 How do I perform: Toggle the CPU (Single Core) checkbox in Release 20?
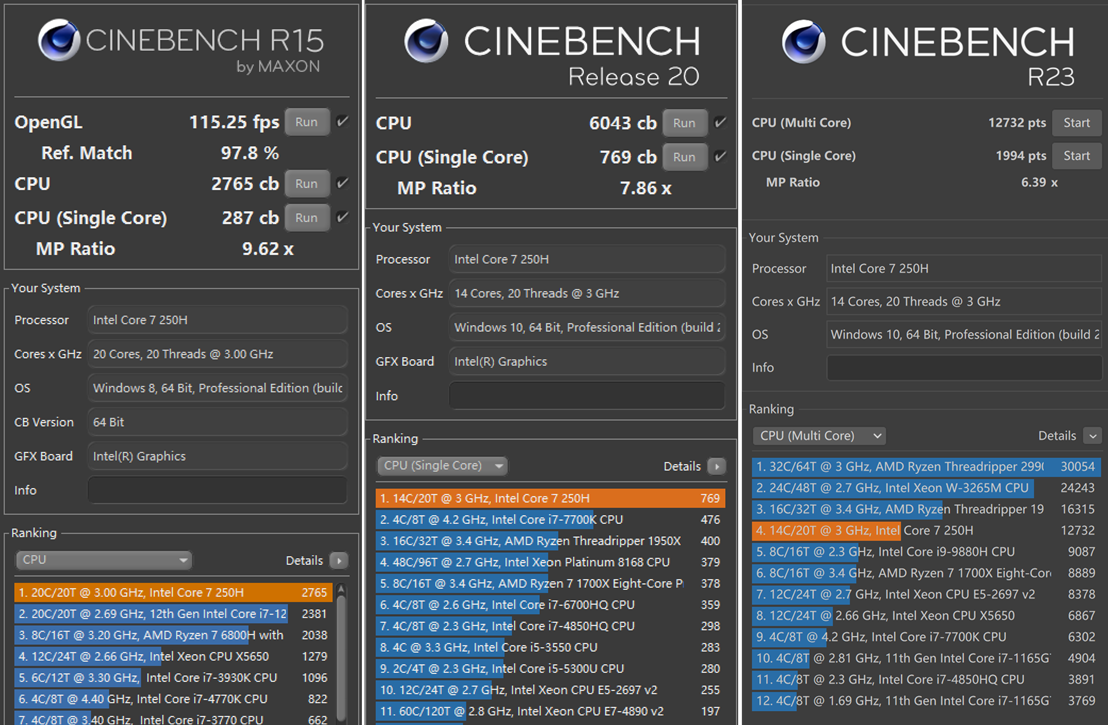tap(720, 156)
